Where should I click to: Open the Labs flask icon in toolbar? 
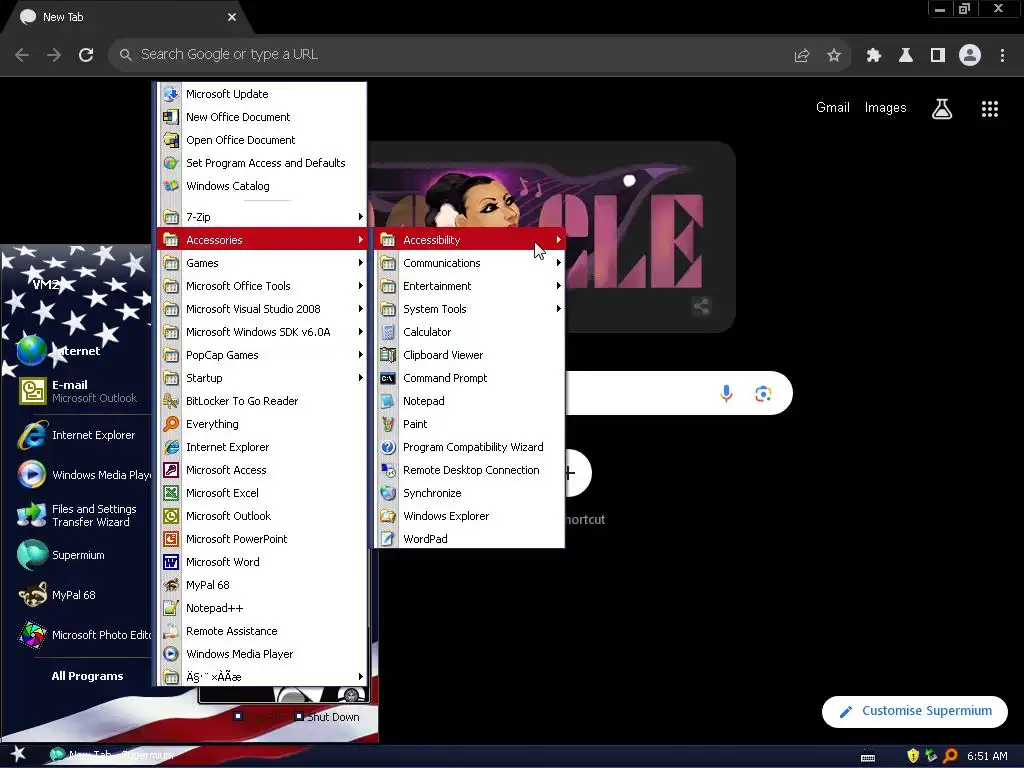click(906, 56)
